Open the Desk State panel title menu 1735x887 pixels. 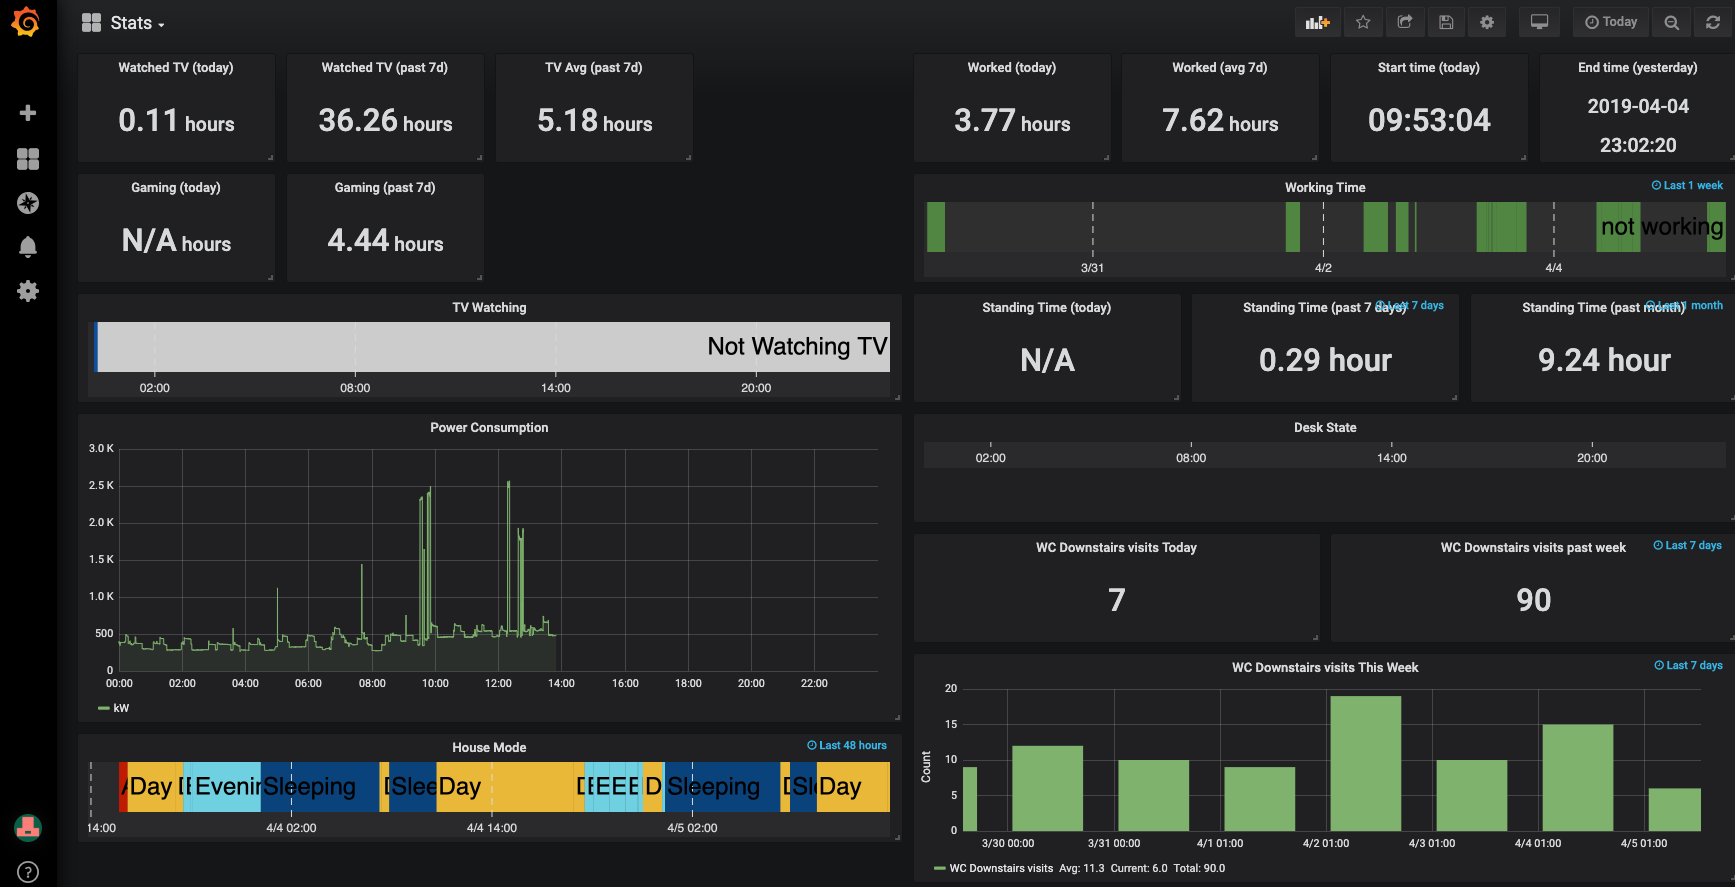point(1325,428)
